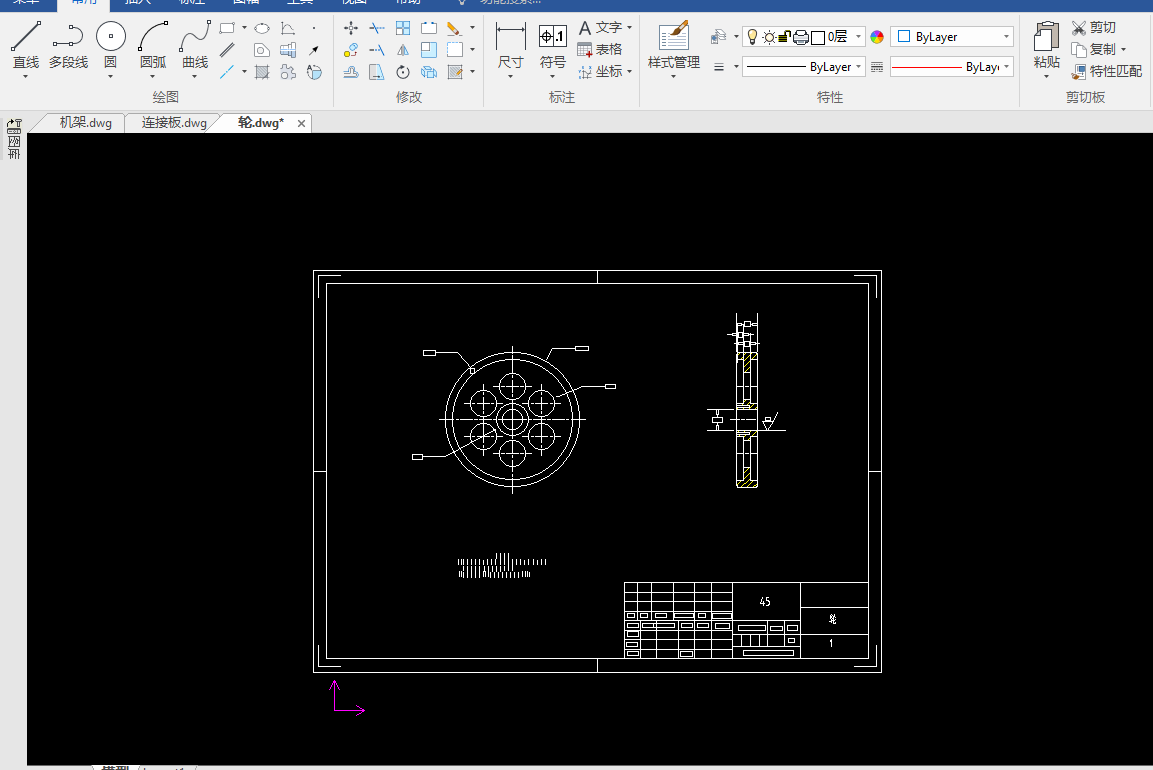Toggle the layer lock padlock icon
The width and height of the screenshot is (1153, 770).
784,37
